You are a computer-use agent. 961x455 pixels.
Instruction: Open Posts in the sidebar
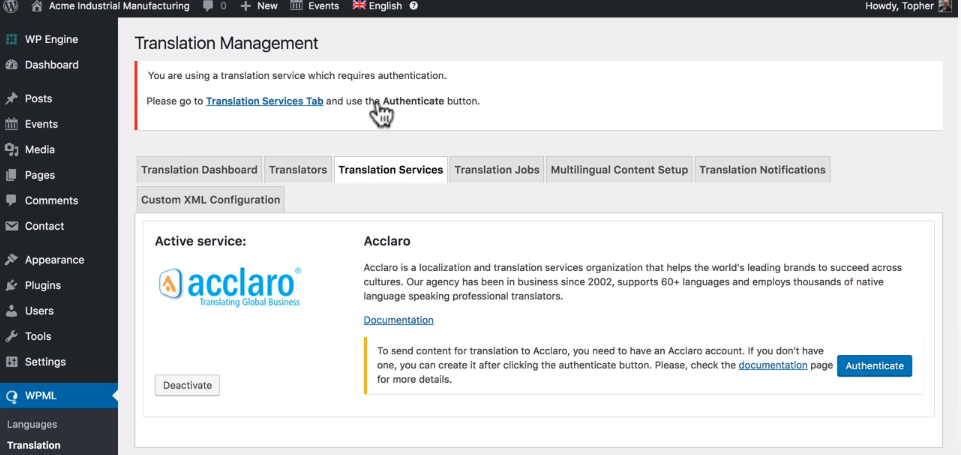[x=39, y=99]
